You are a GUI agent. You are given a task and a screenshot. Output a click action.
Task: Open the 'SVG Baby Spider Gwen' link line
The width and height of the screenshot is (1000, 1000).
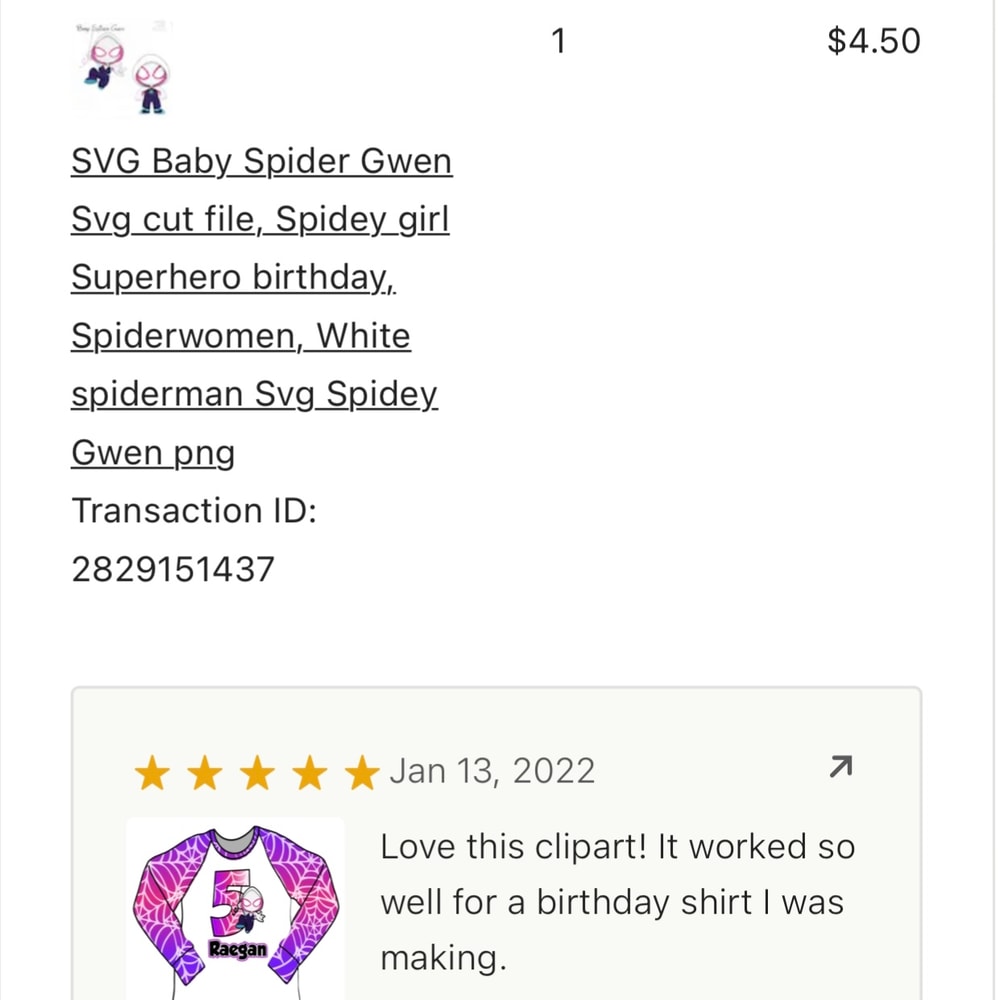261,161
